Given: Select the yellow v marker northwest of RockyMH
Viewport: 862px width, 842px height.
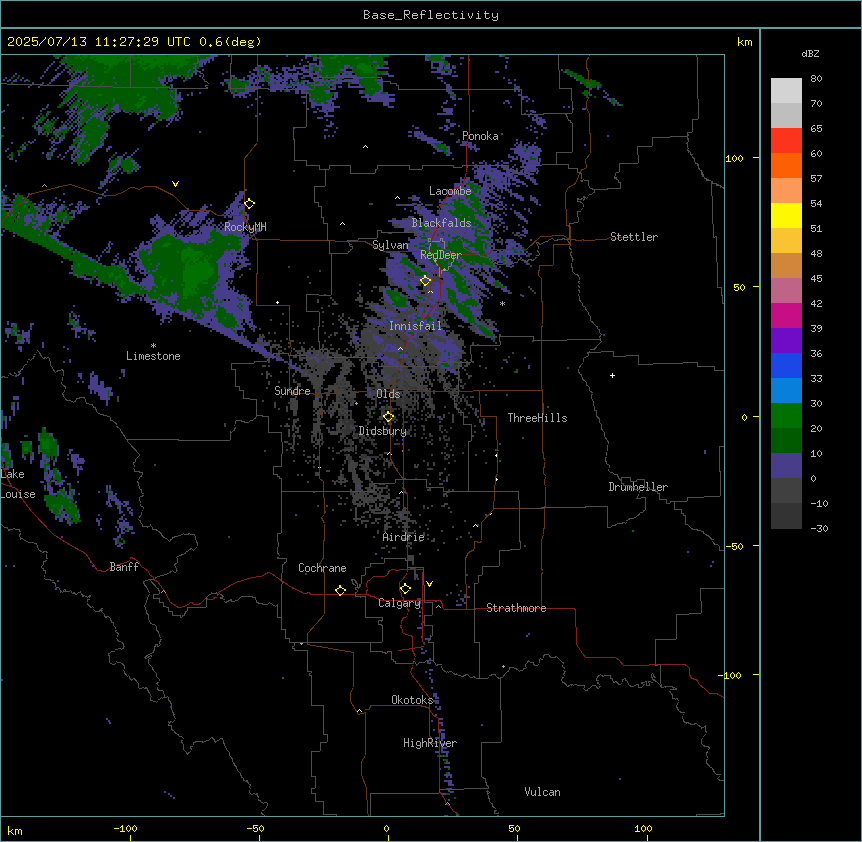Looking at the screenshot, I should [175, 184].
